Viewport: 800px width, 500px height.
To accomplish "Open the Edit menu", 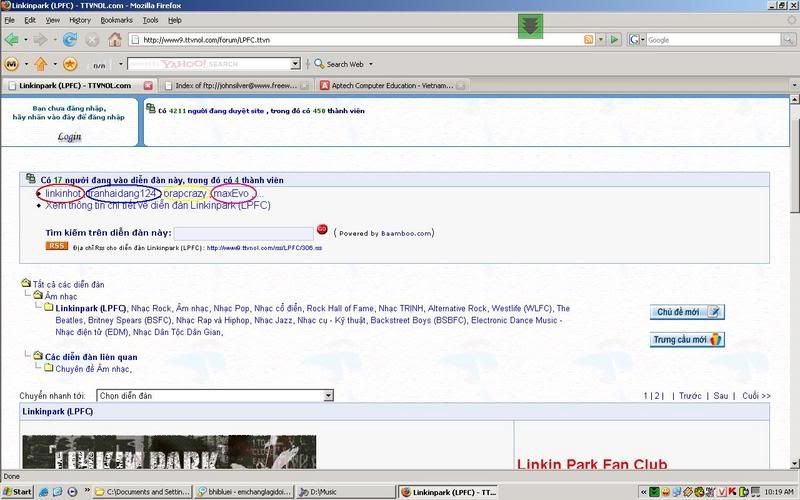I will (30, 20).
